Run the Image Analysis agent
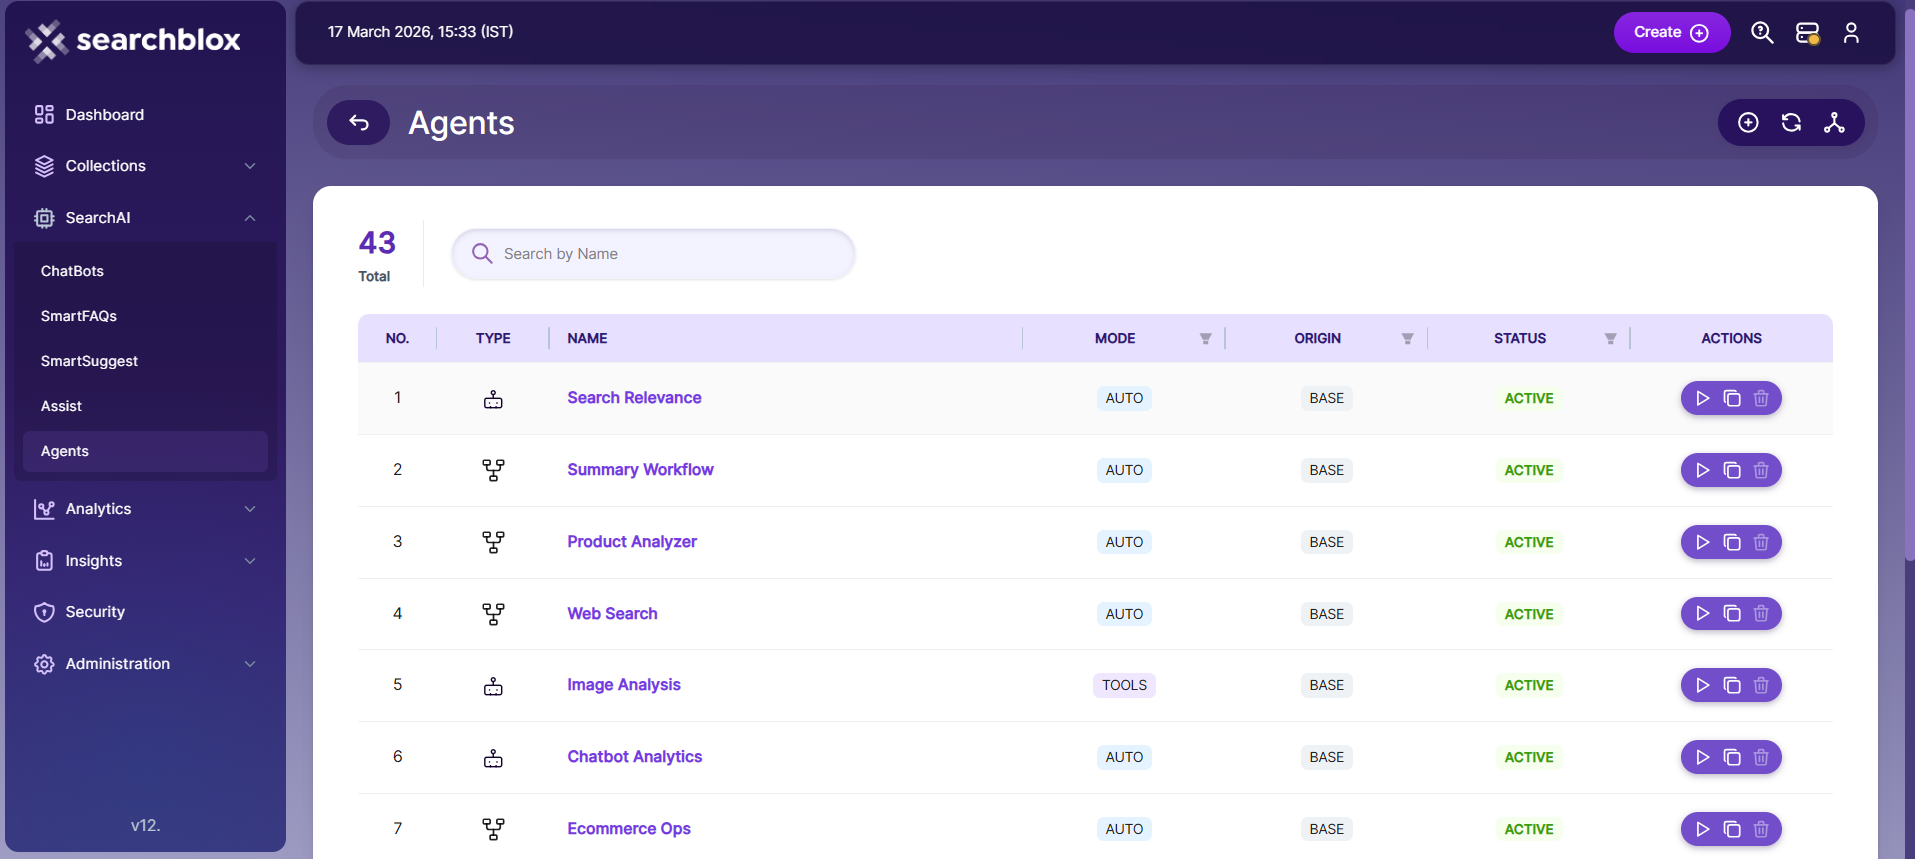The width and height of the screenshot is (1915, 859). [x=1702, y=685]
